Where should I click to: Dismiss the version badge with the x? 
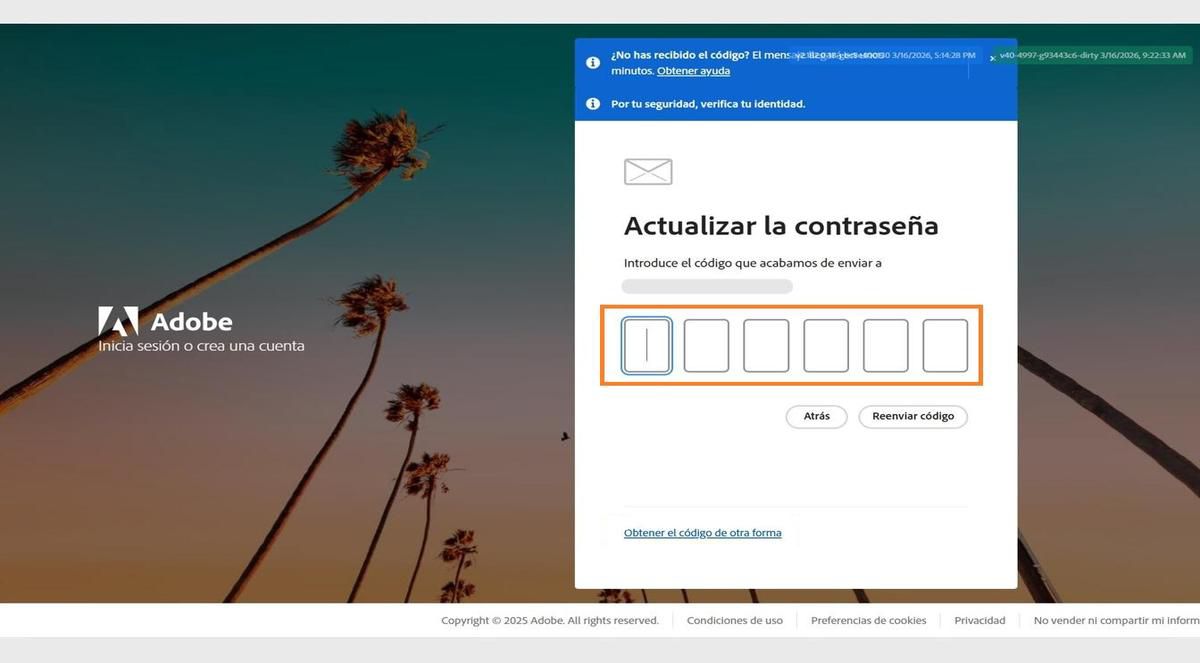[991, 56]
